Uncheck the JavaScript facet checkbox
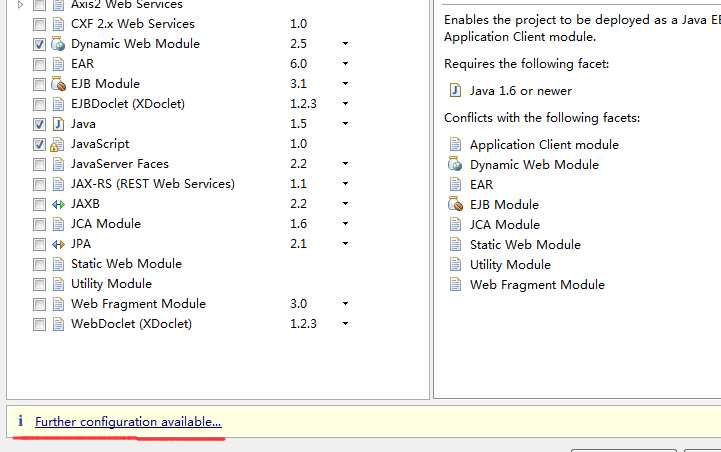The height and width of the screenshot is (452, 721). (39, 144)
